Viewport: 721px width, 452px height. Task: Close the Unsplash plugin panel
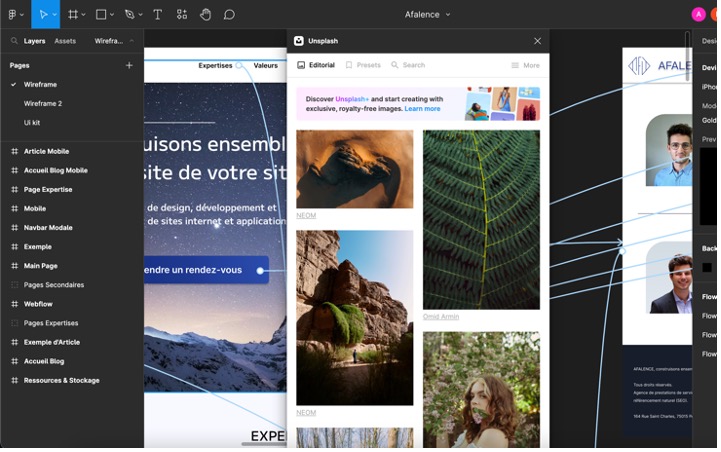(537, 41)
